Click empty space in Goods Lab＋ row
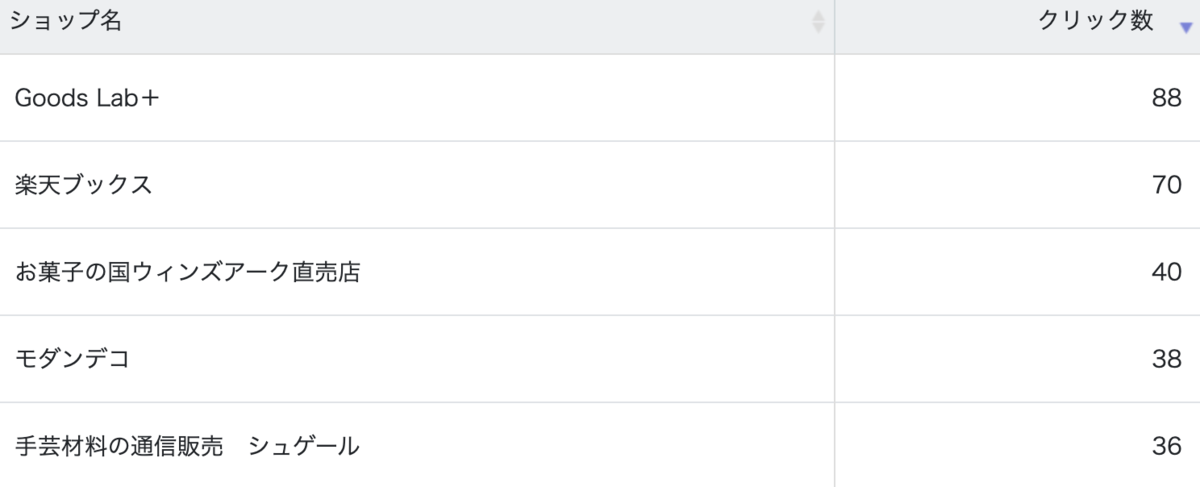Image resolution: width=1200 pixels, height=487 pixels. point(500,98)
